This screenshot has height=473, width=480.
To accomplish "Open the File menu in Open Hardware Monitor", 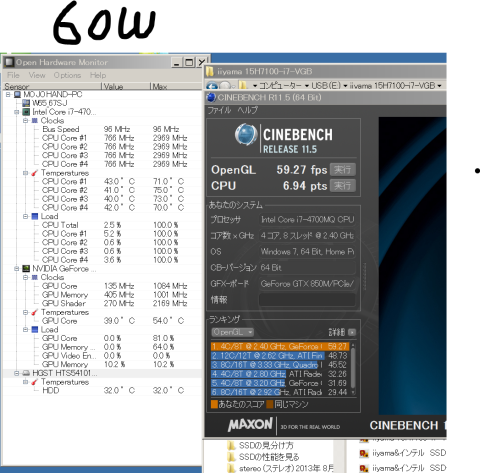I will point(13,75).
